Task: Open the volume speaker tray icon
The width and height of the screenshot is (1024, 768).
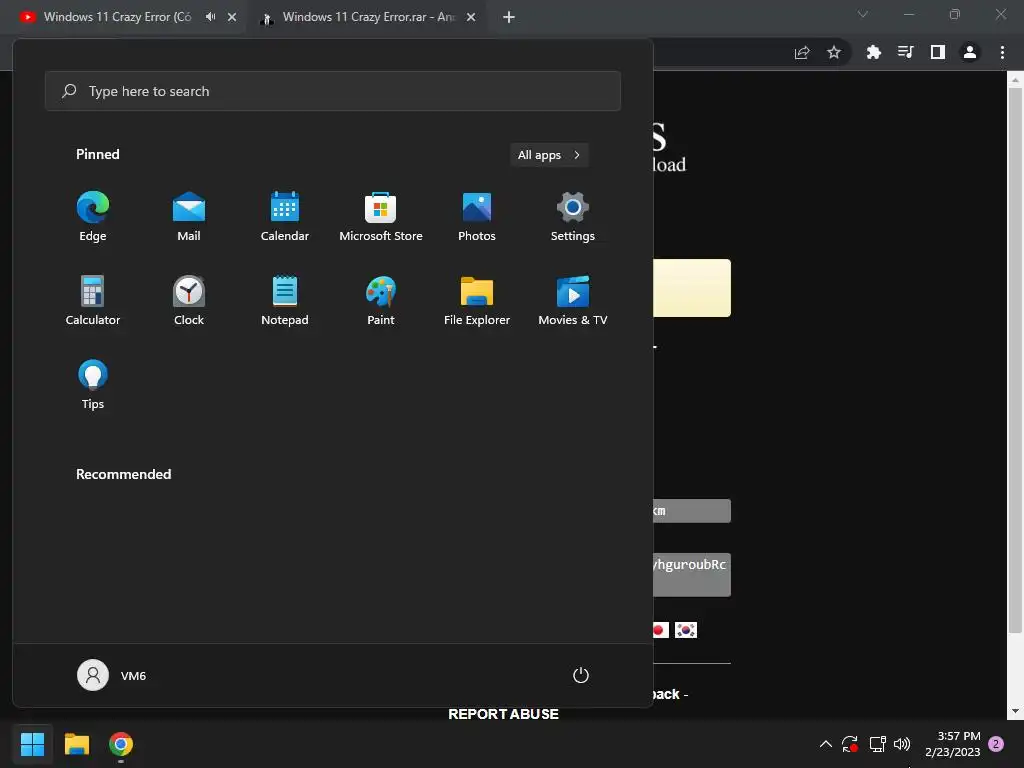Action: tap(902, 744)
